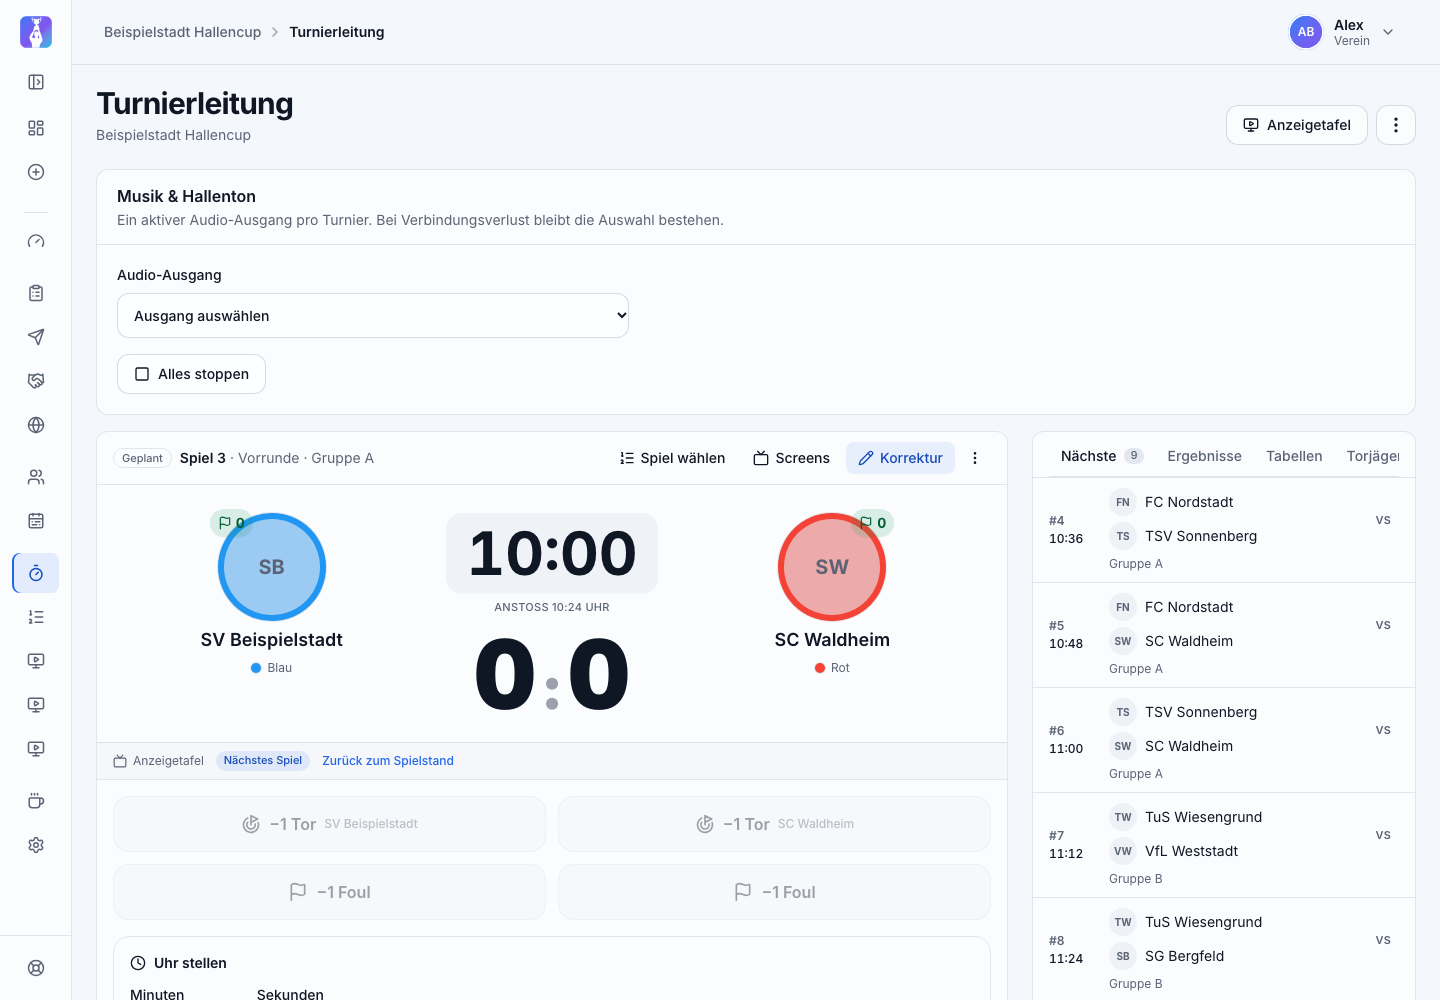The height and width of the screenshot is (1000, 1440).
Task: Click −1 Tor for SV Beispielstadt
Action: [329, 824]
